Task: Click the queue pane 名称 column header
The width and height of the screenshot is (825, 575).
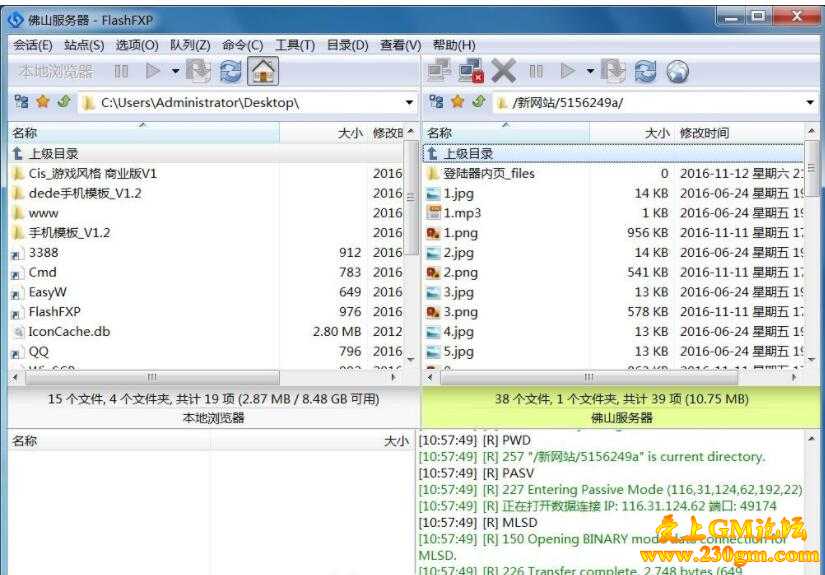Action: [109, 441]
